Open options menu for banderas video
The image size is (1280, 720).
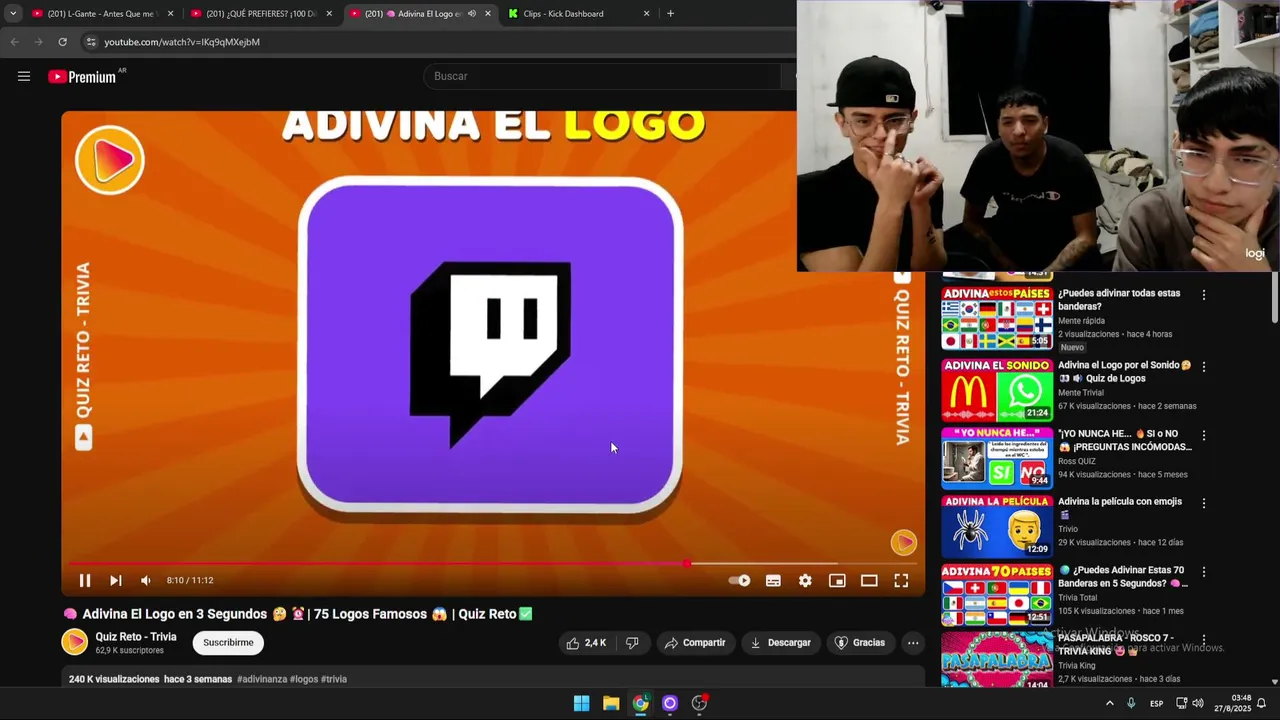[x=1204, y=295]
